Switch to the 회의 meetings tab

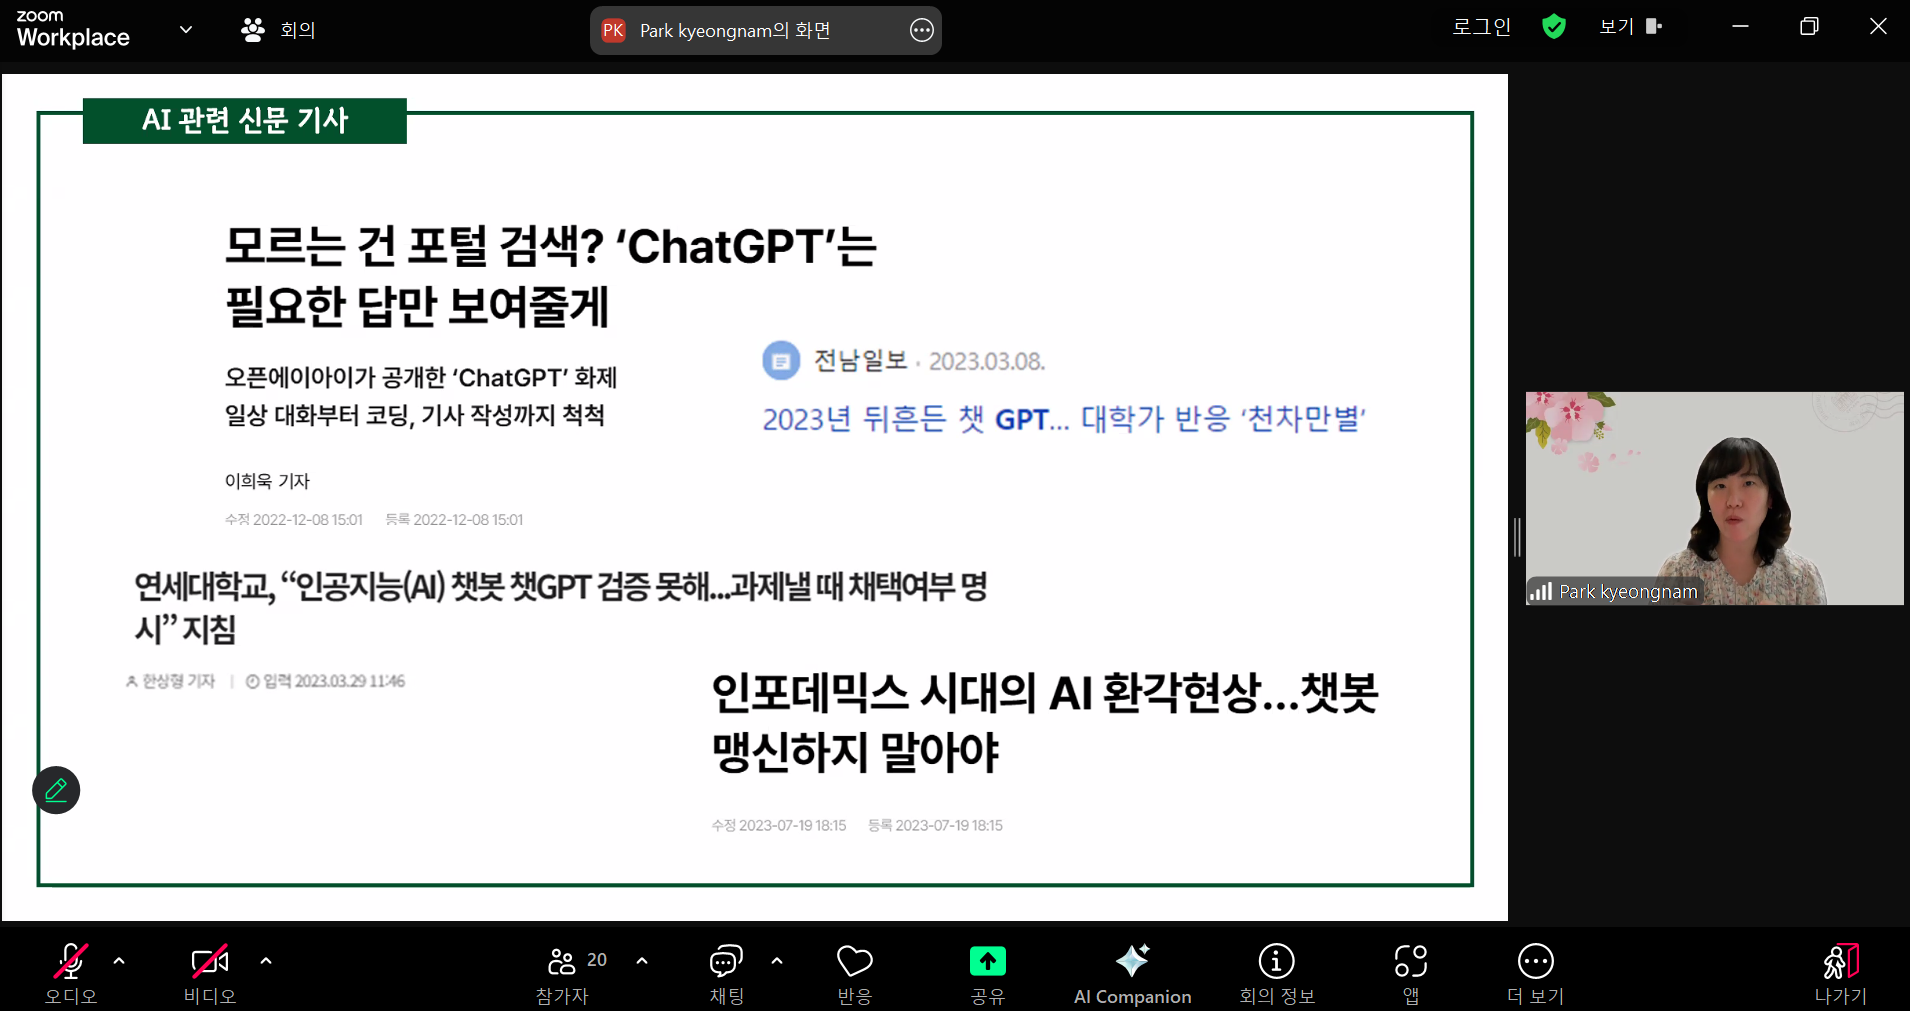pos(279,30)
